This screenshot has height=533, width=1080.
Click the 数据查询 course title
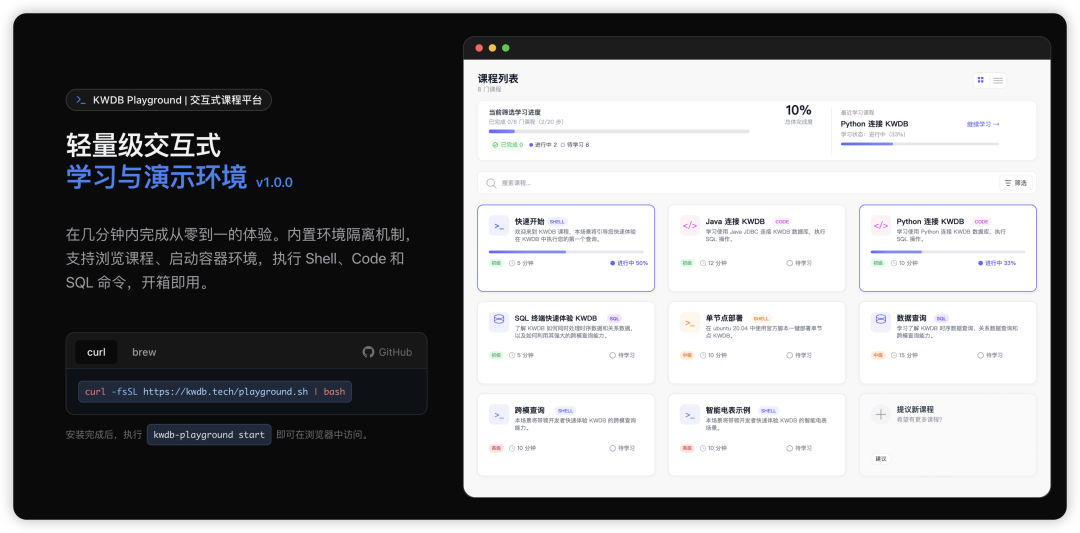point(911,318)
